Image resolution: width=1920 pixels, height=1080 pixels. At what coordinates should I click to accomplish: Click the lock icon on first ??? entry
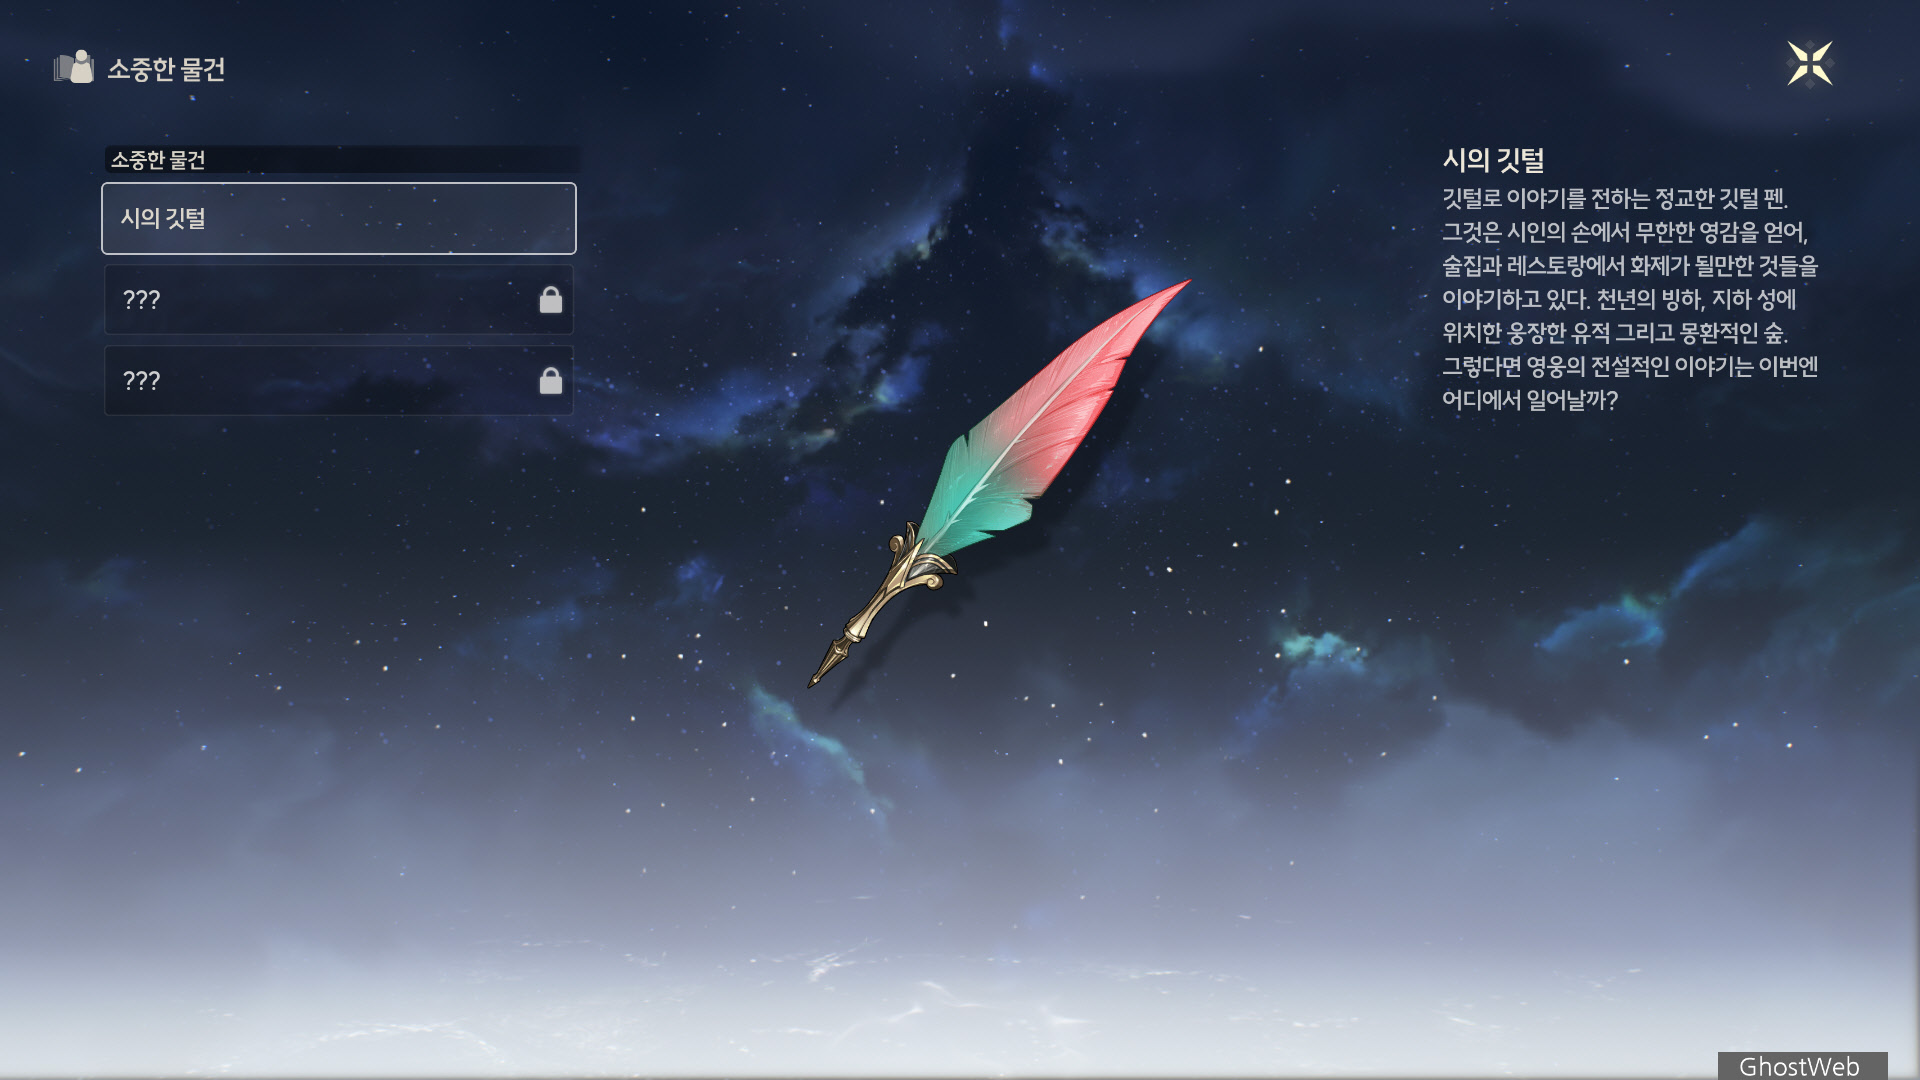[551, 300]
